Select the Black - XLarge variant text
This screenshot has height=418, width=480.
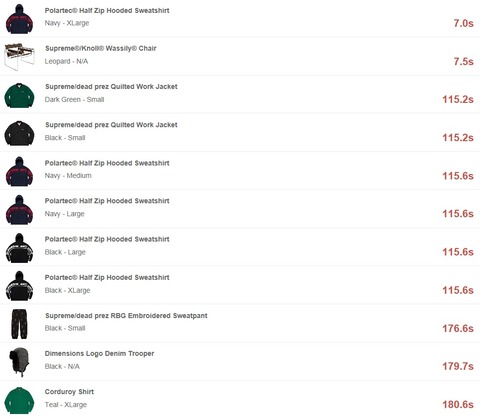tap(67, 290)
